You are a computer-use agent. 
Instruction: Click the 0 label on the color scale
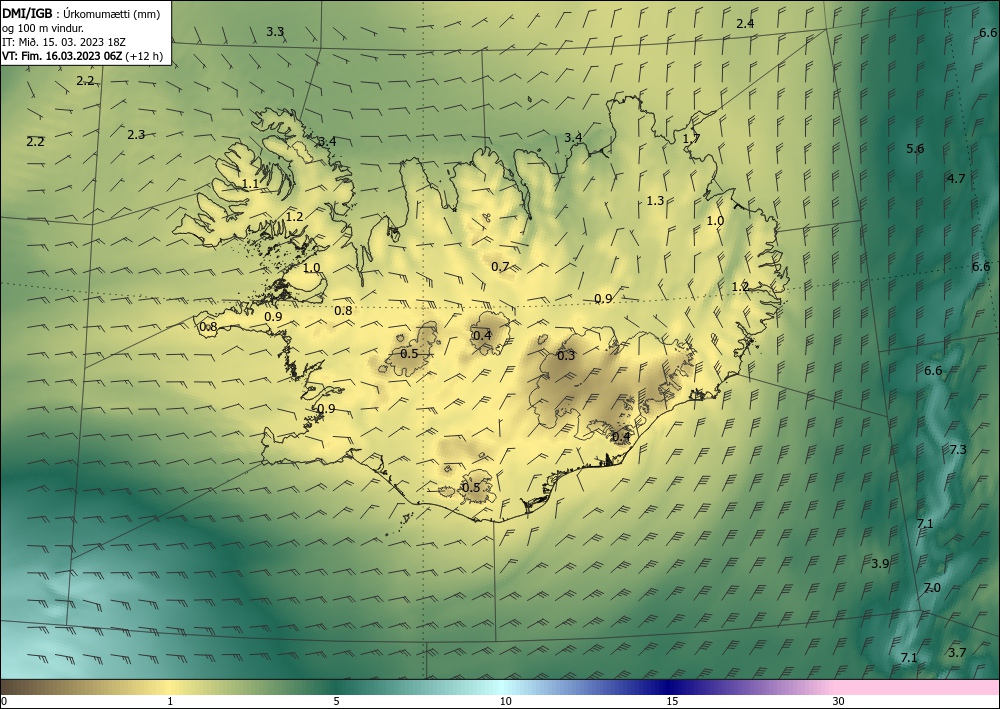coord(4,702)
